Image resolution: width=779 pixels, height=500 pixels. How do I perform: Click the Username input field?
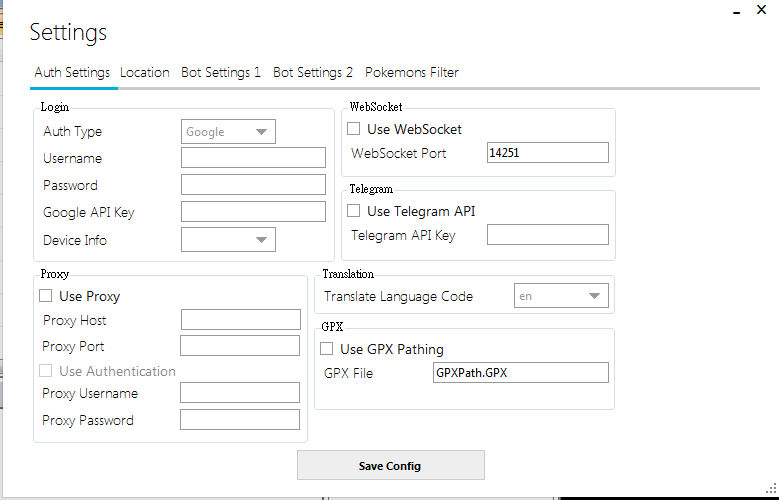tap(253, 158)
